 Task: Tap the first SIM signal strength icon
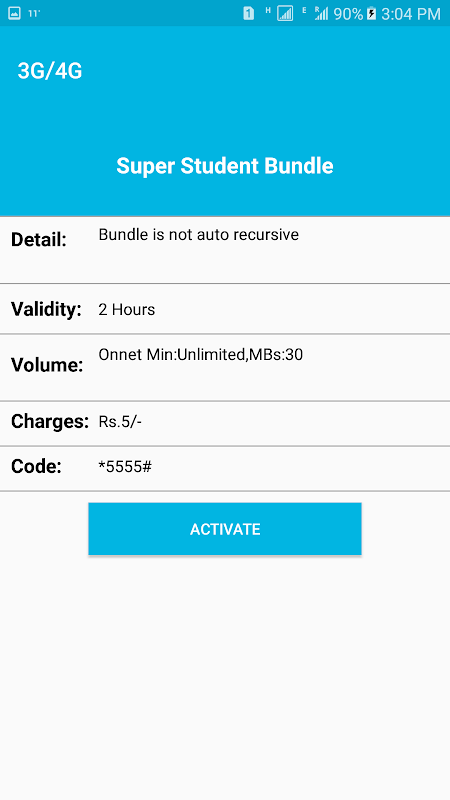pos(285,14)
